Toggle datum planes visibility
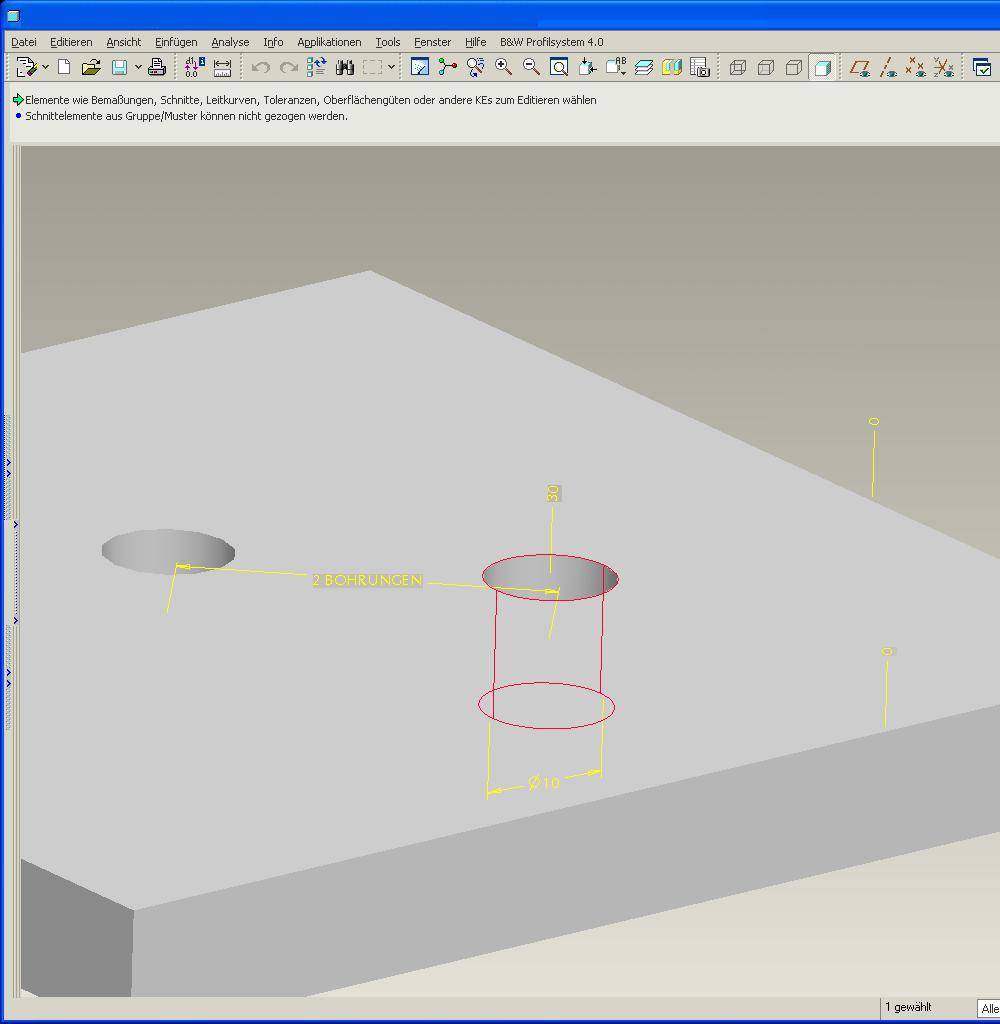Screen dimensions: 1000x1024 pos(859,67)
